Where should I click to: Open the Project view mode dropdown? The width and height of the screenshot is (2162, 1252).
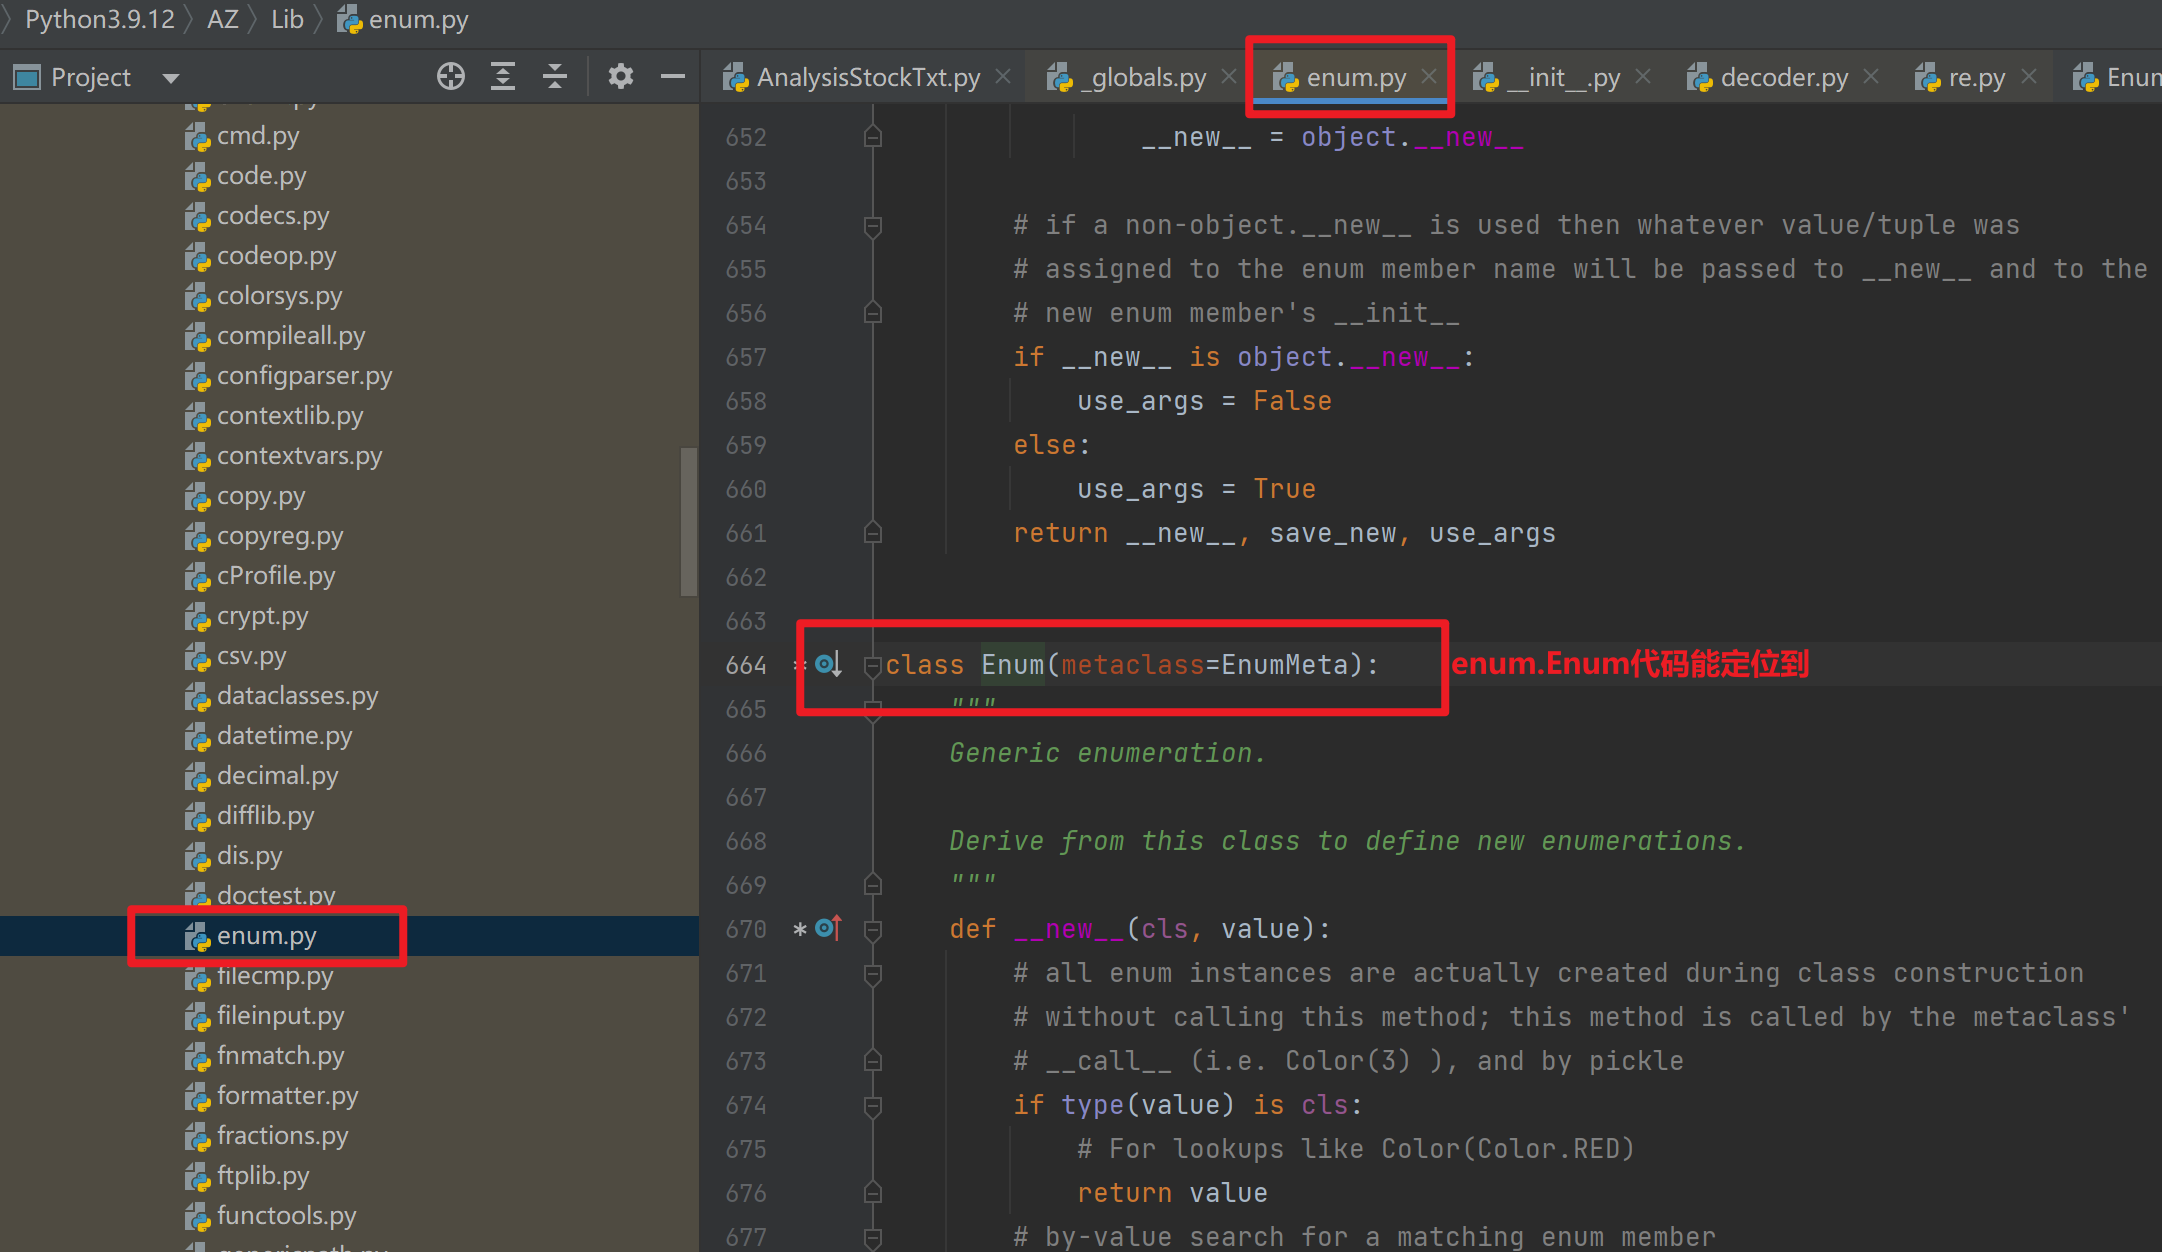click(170, 77)
